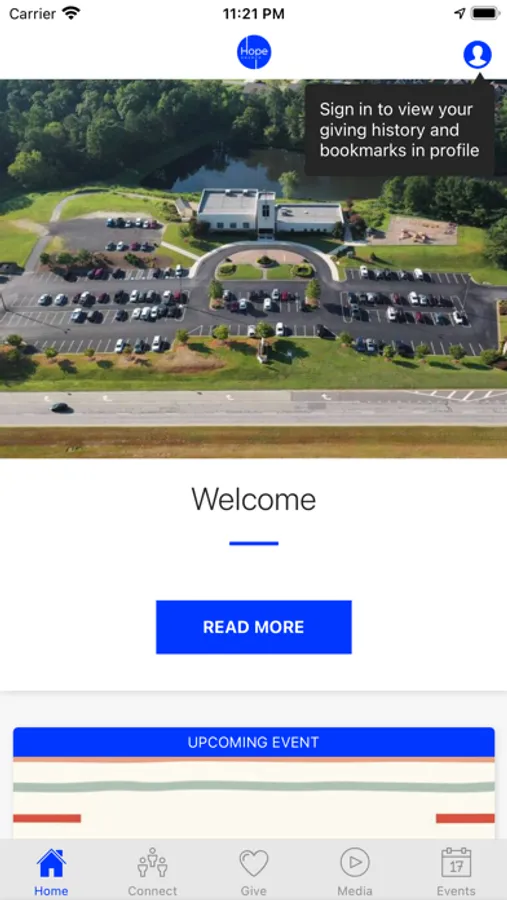Tap the Welcome heading text
The height and width of the screenshot is (900, 507).
point(254,499)
